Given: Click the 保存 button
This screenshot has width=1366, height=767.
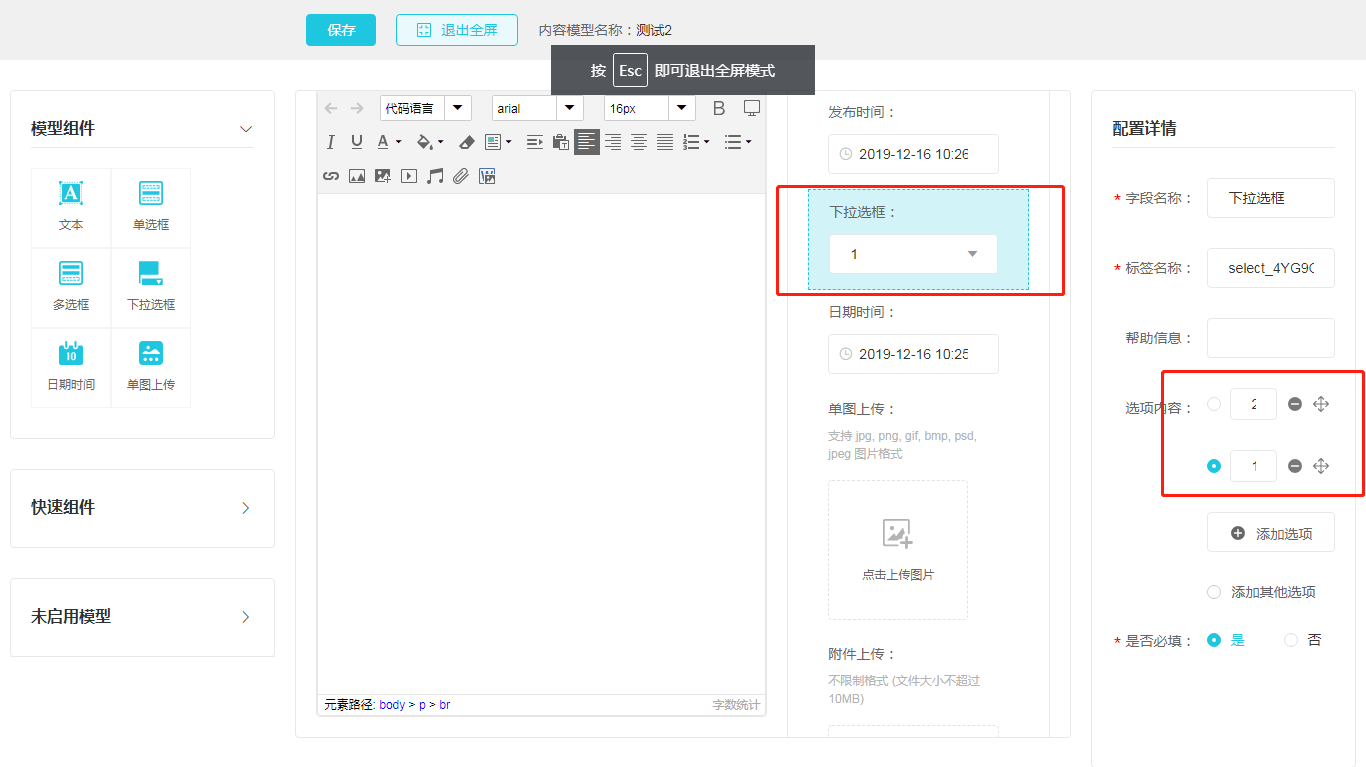Looking at the screenshot, I should (x=341, y=30).
